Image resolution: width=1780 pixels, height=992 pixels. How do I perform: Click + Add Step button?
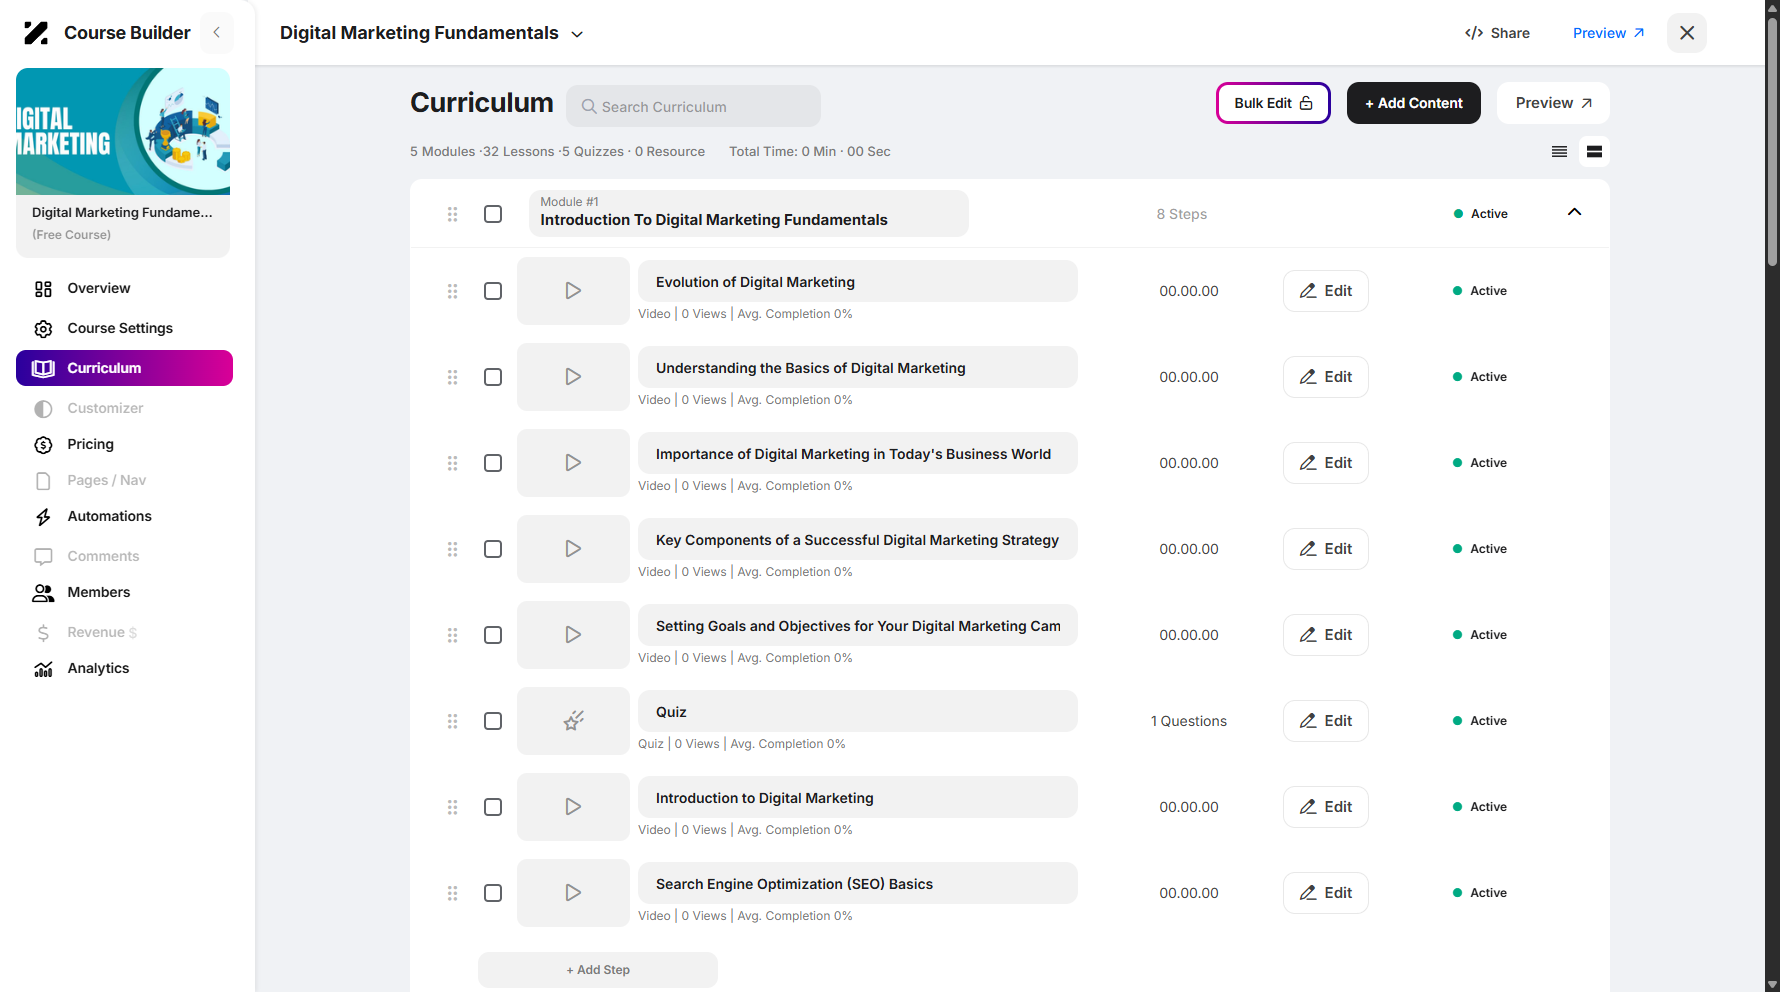598,970
